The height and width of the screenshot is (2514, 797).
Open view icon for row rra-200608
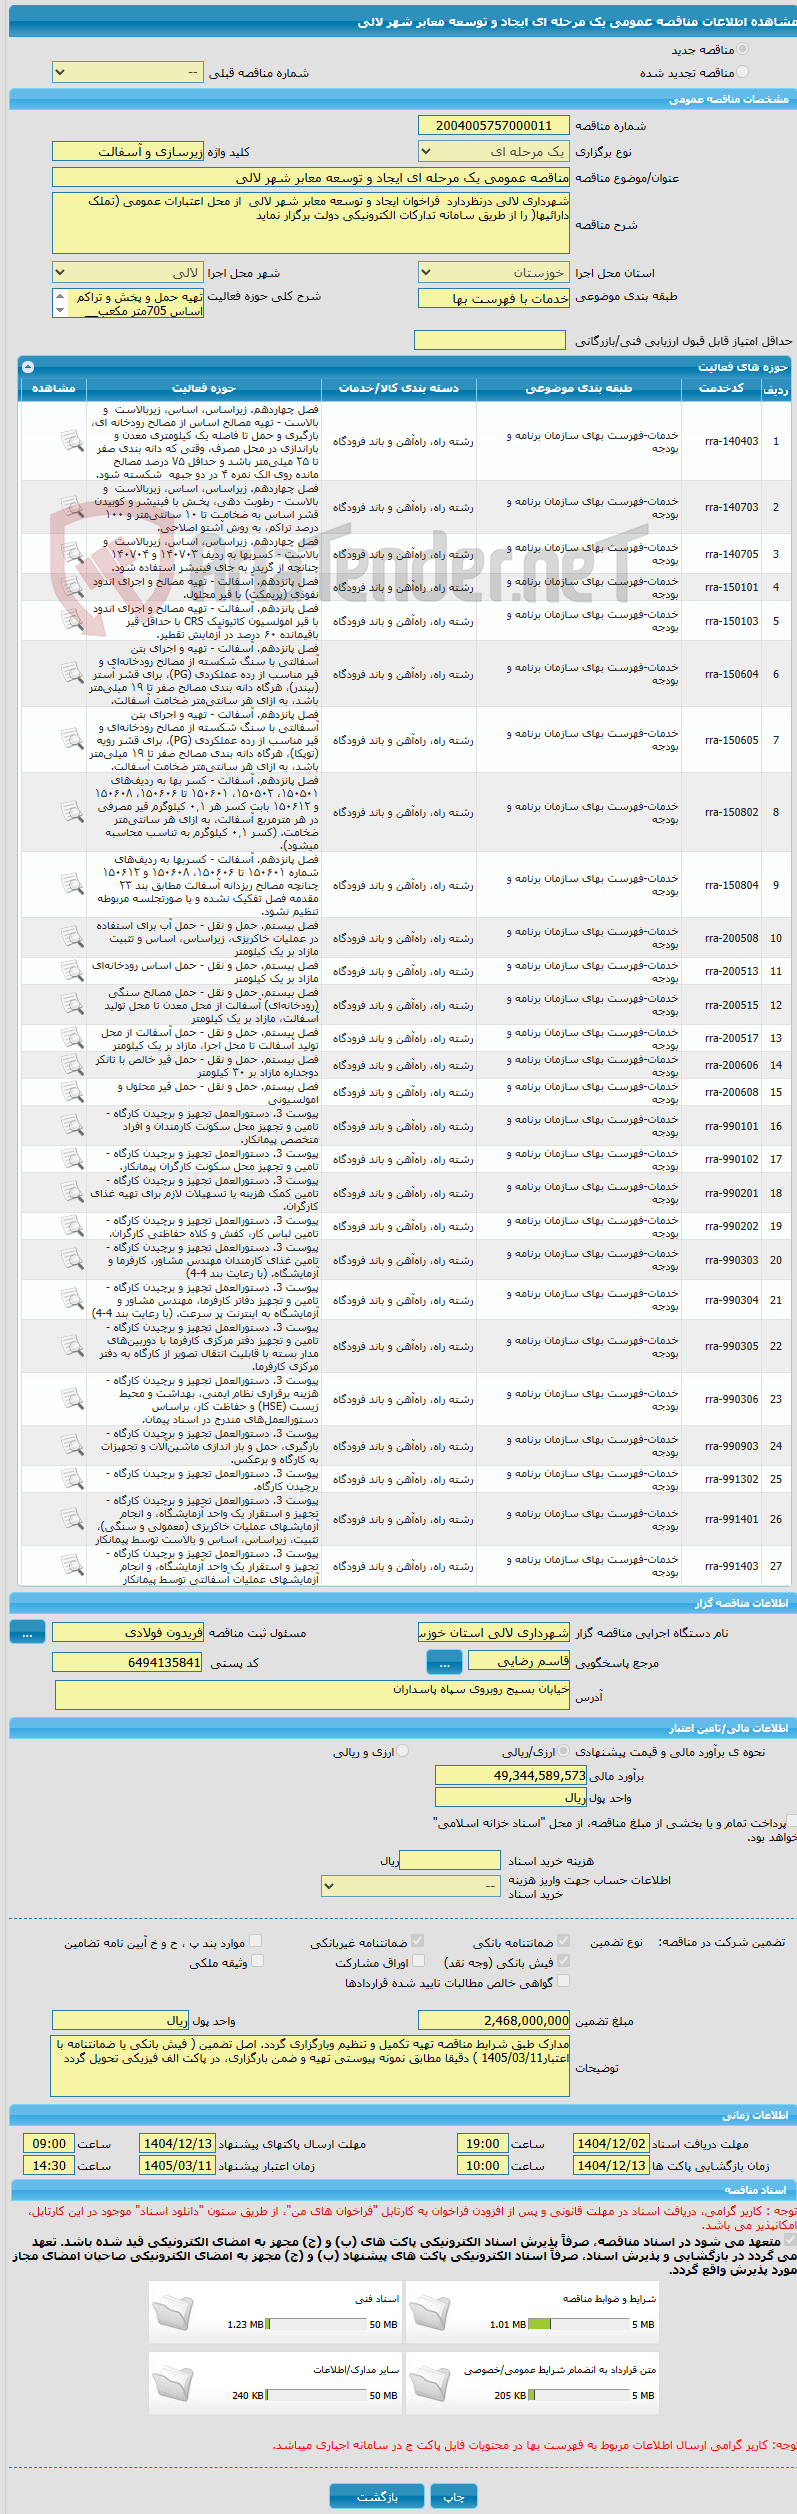(72, 1092)
